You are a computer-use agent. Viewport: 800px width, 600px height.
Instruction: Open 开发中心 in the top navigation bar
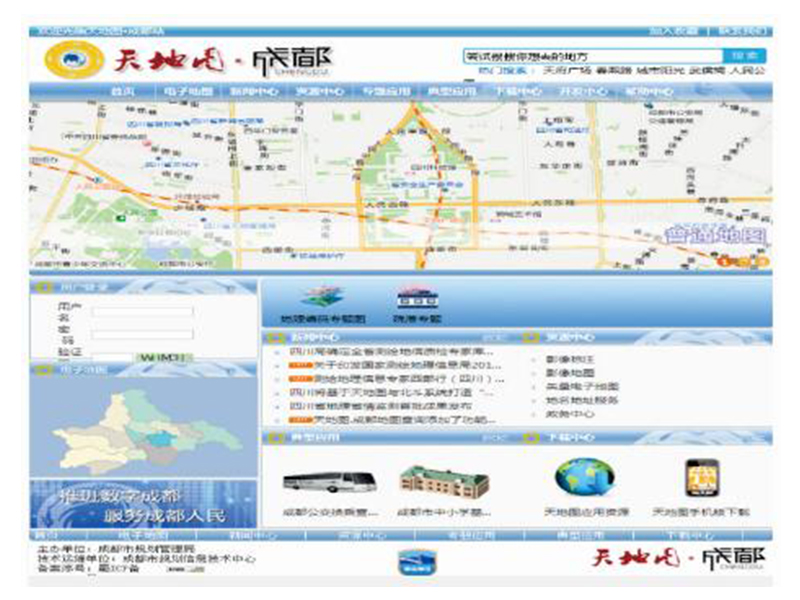point(583,92)
